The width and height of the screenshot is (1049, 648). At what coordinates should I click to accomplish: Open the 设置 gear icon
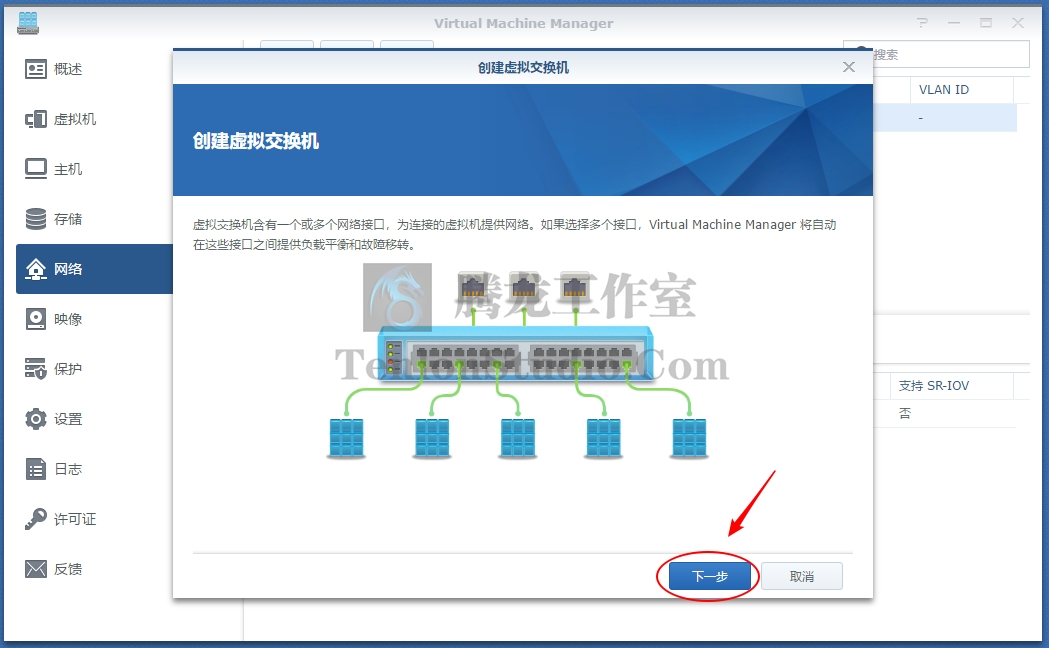coord(35,419)
